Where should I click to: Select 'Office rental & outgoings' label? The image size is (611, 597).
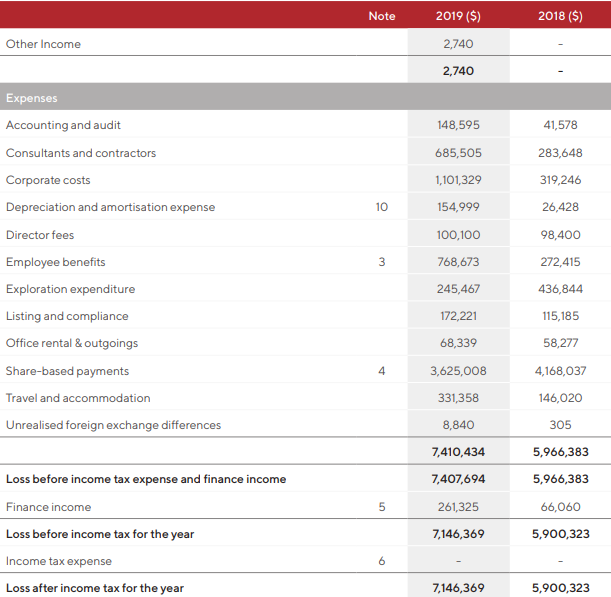tap(72, 343)
